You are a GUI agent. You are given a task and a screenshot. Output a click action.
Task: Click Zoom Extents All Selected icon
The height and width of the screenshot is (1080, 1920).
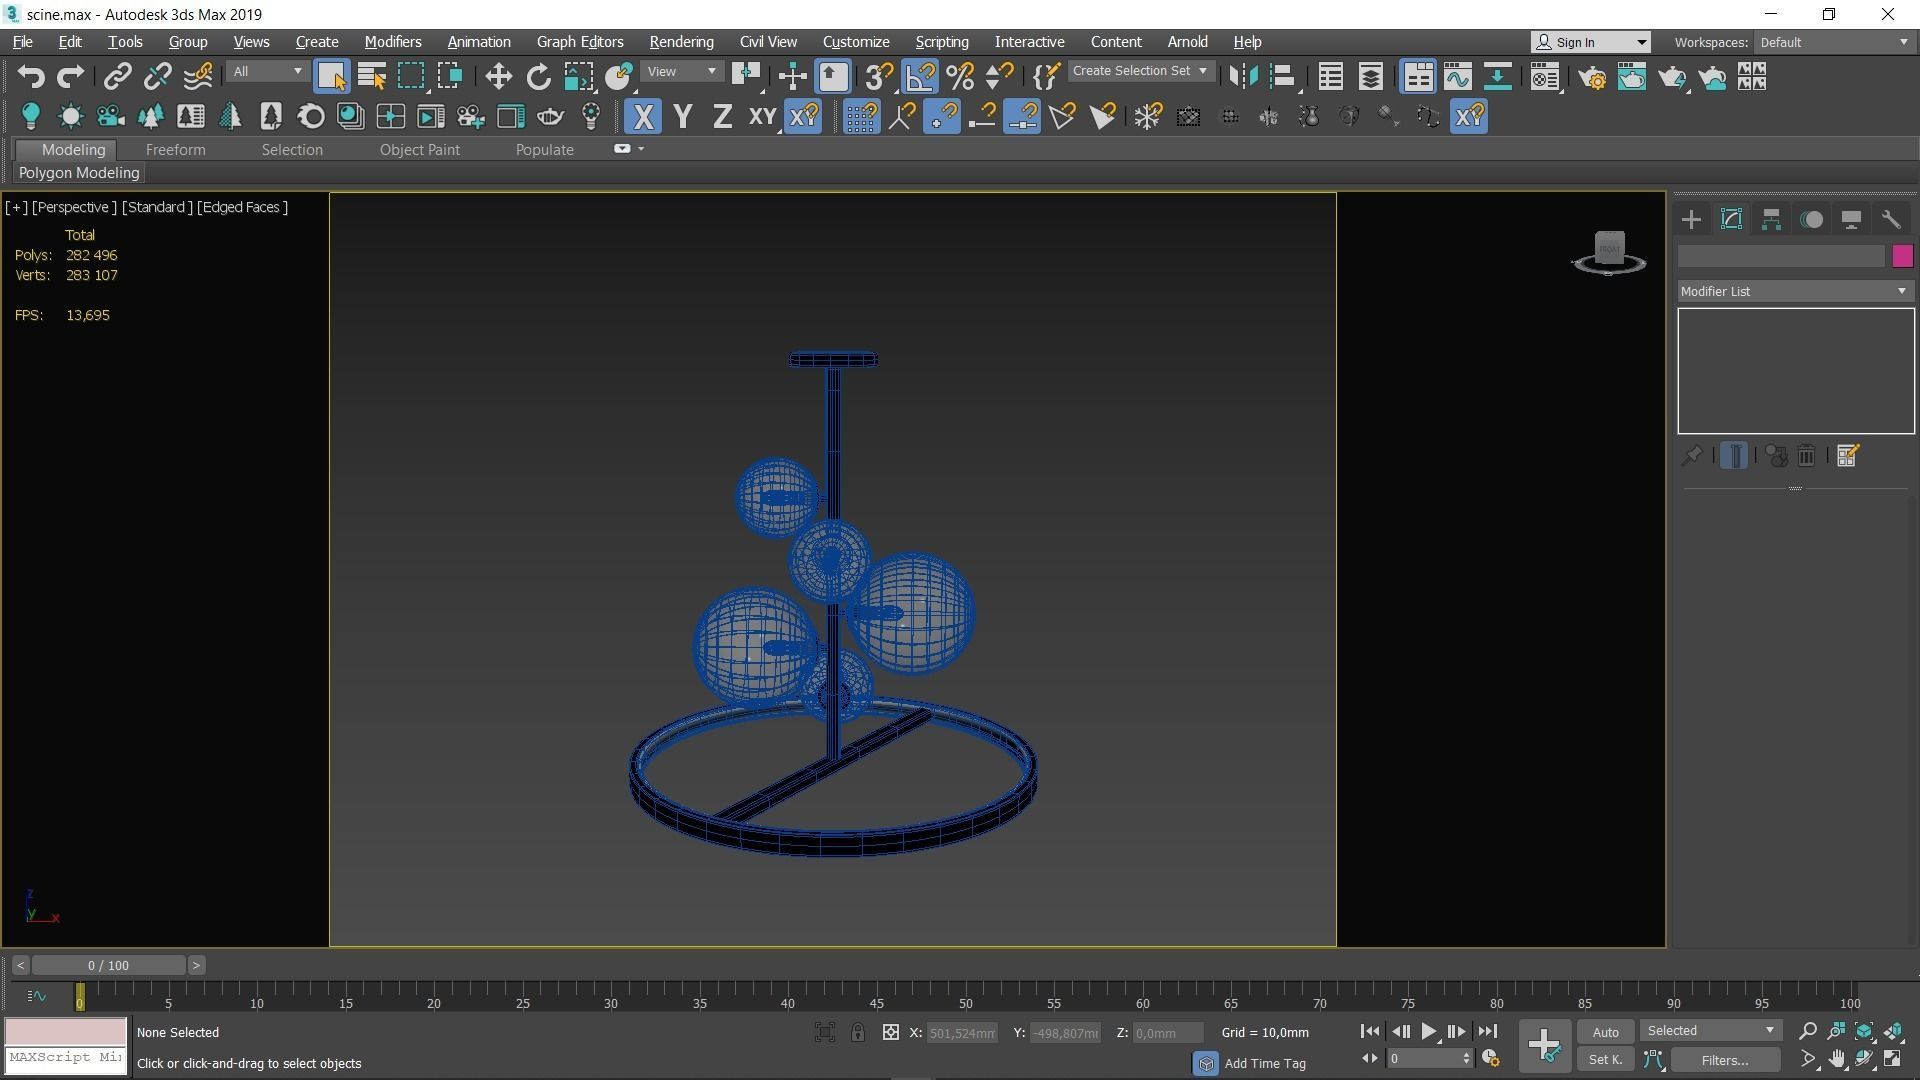click(x=1864, y=1031)
